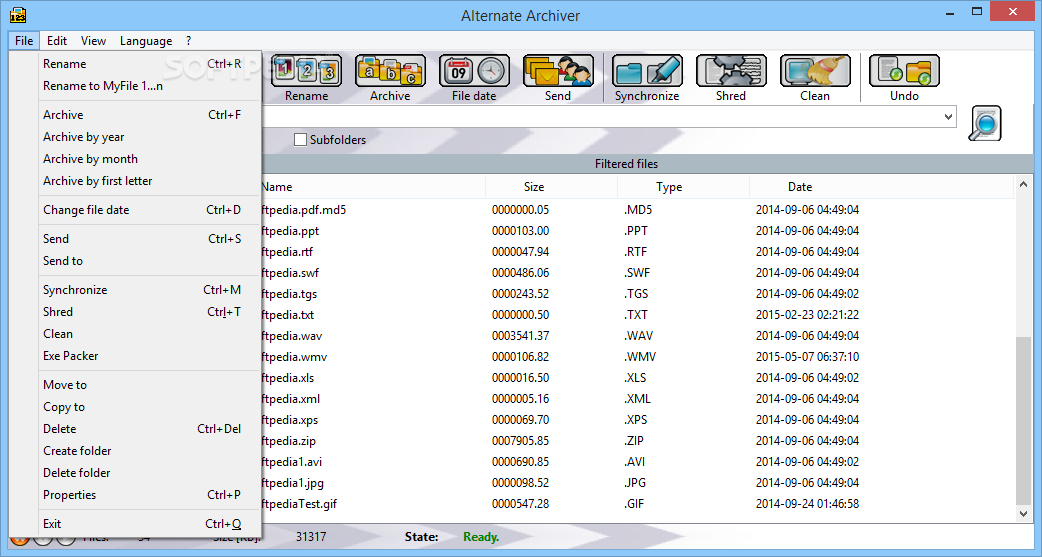
Task: Open the Edit menu
Action: click(x=56, y=41)
